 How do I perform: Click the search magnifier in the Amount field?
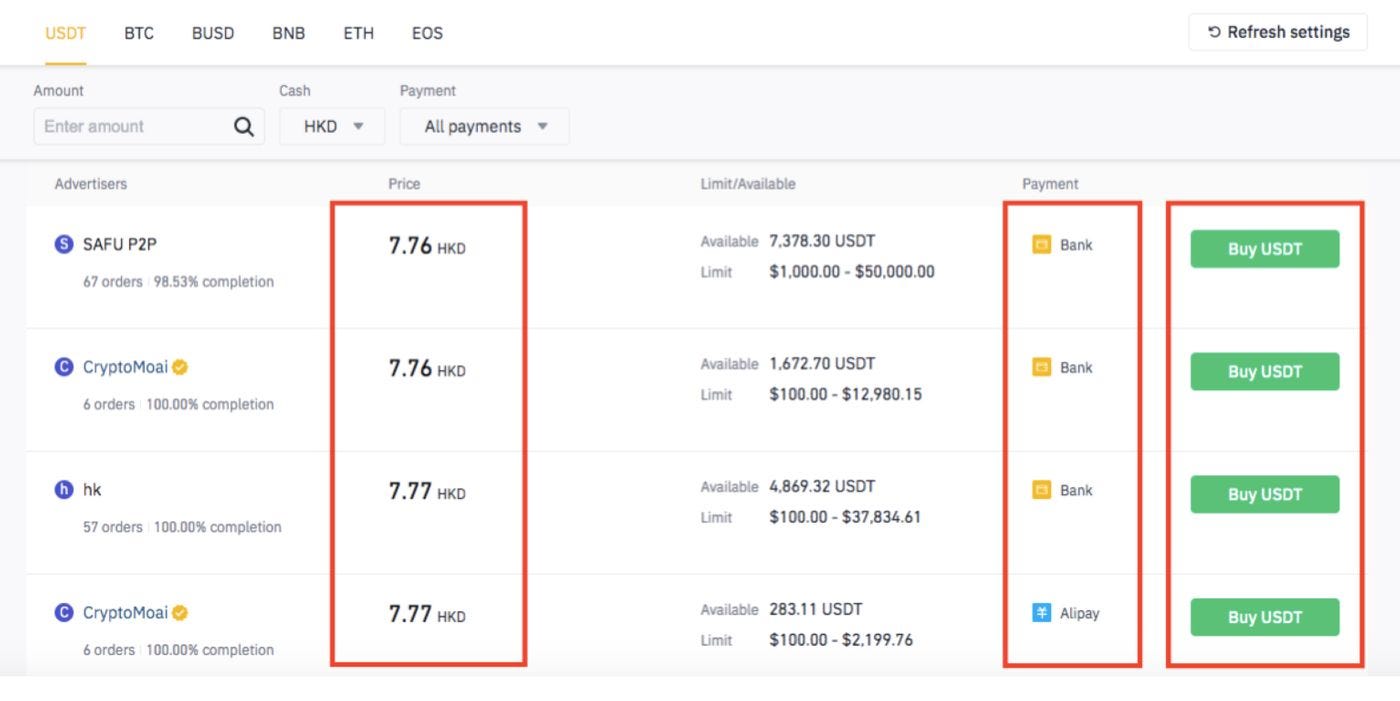point(243,126)
